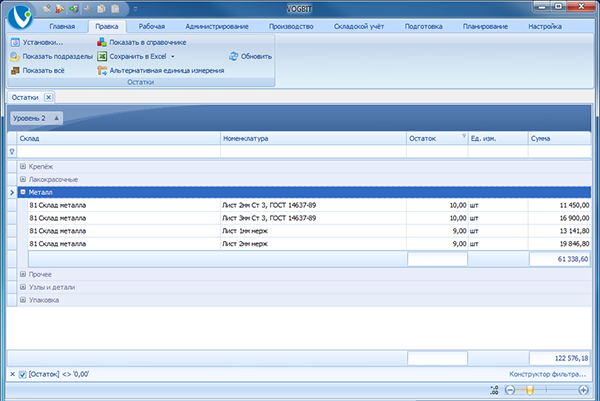
Task: Click the Показать всё icon
Action: tap(14, 71)
